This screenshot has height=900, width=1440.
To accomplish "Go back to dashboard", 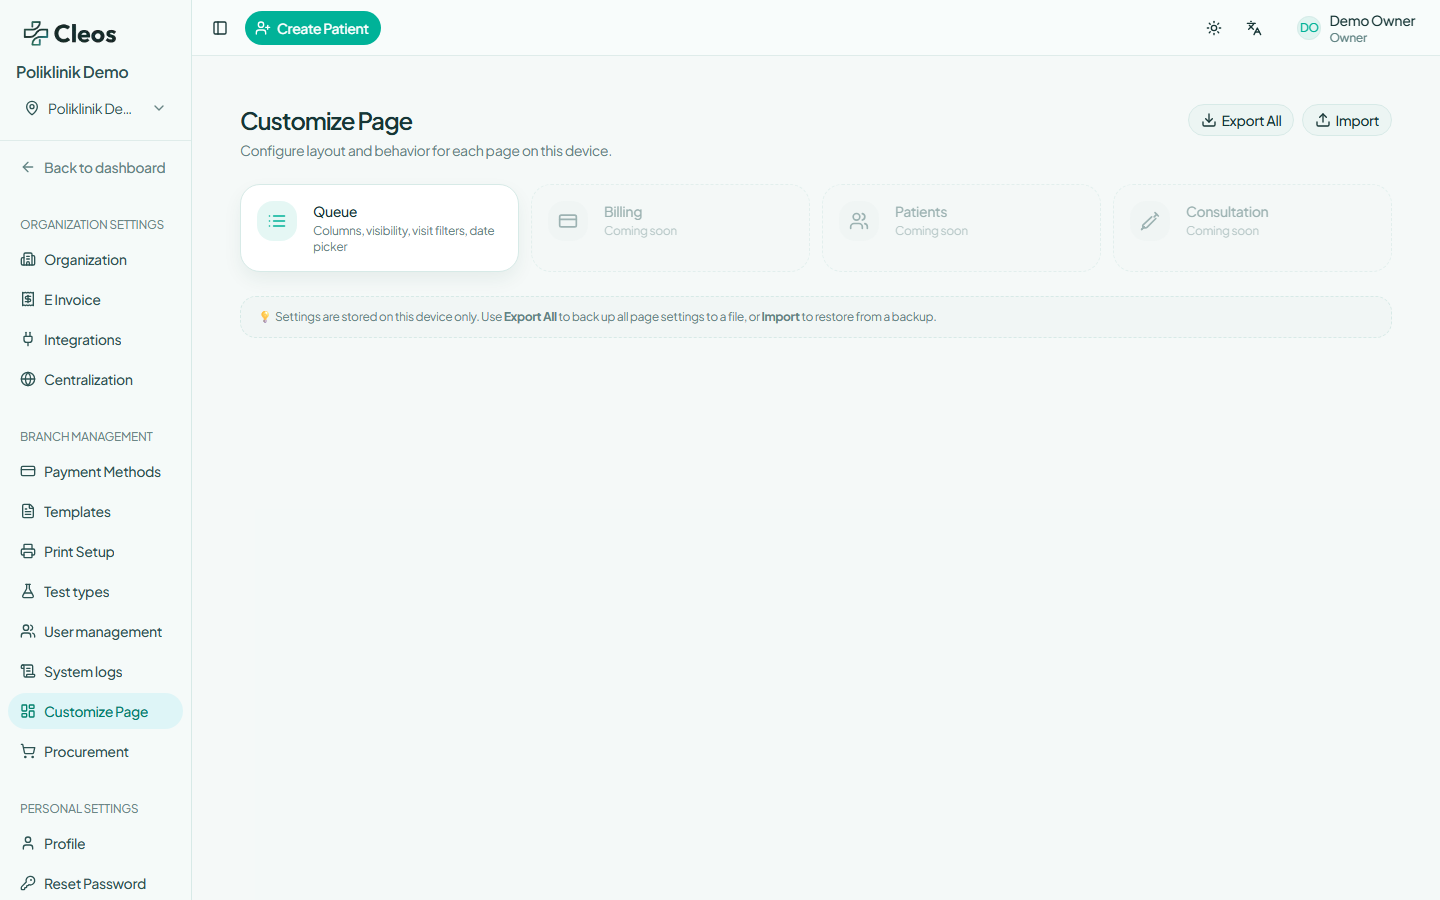I will [x=95, y=168].
